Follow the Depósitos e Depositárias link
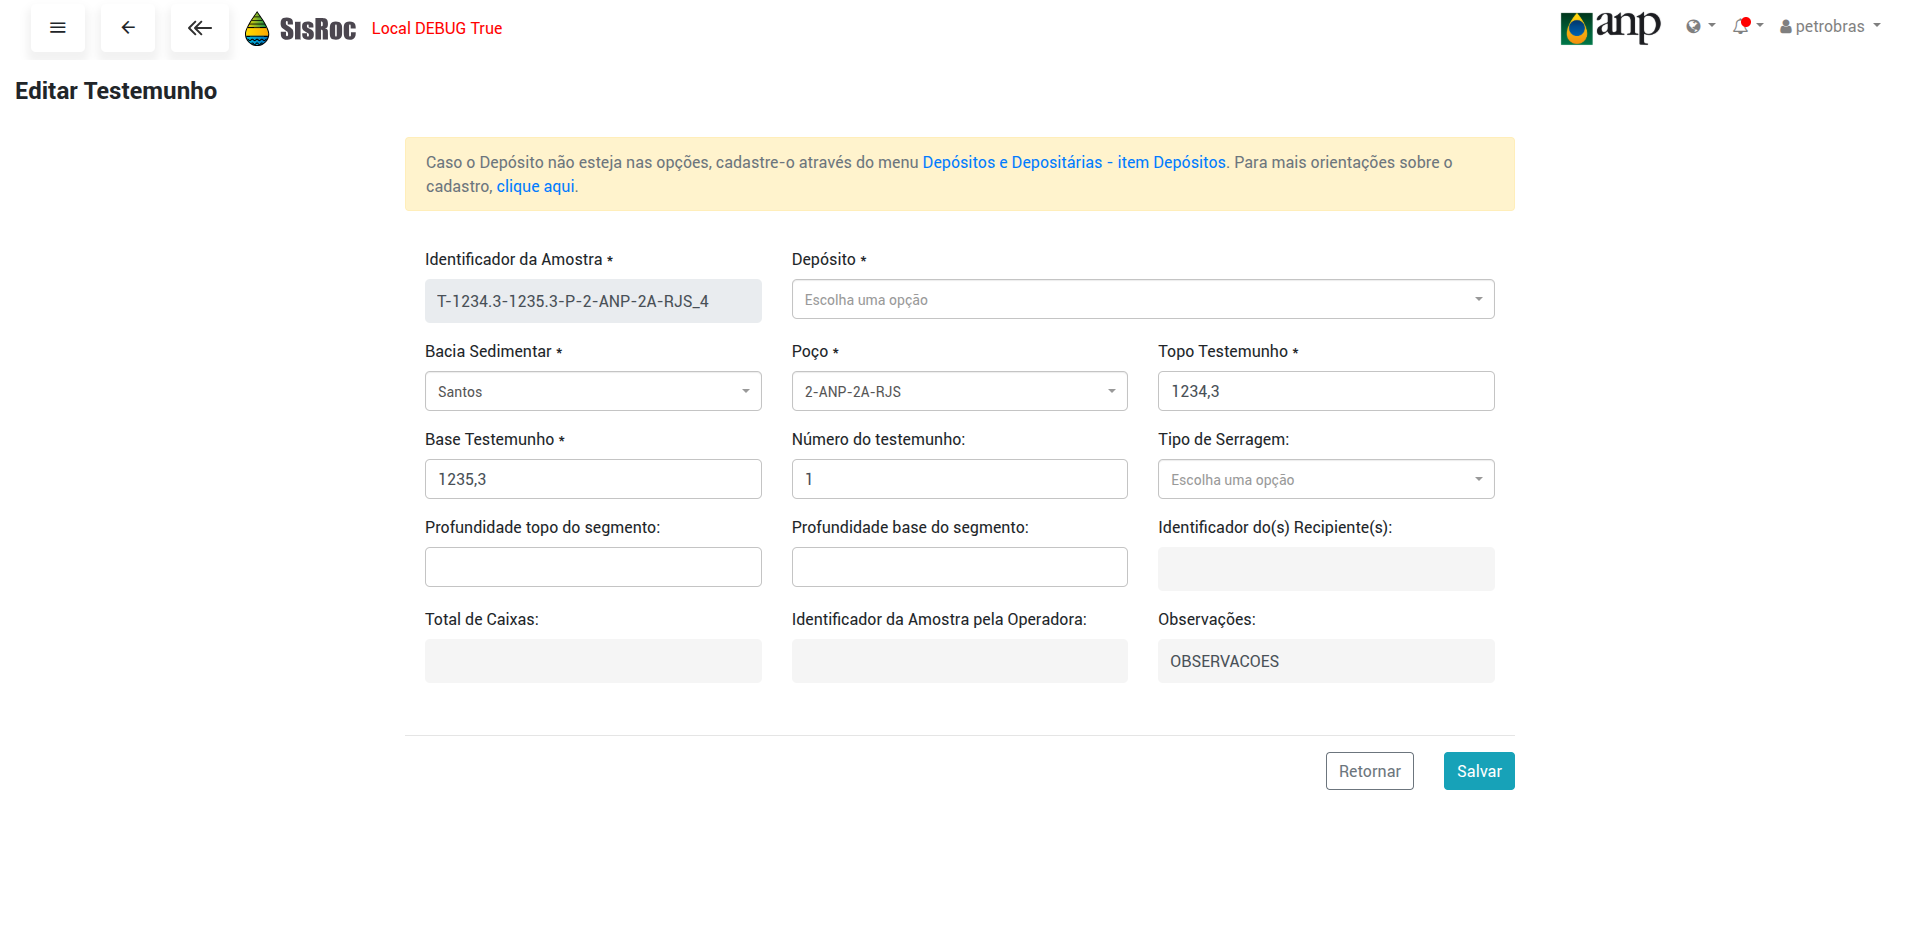The image size is (1907, 941). pyautogui.click(x=1073, y=162)
